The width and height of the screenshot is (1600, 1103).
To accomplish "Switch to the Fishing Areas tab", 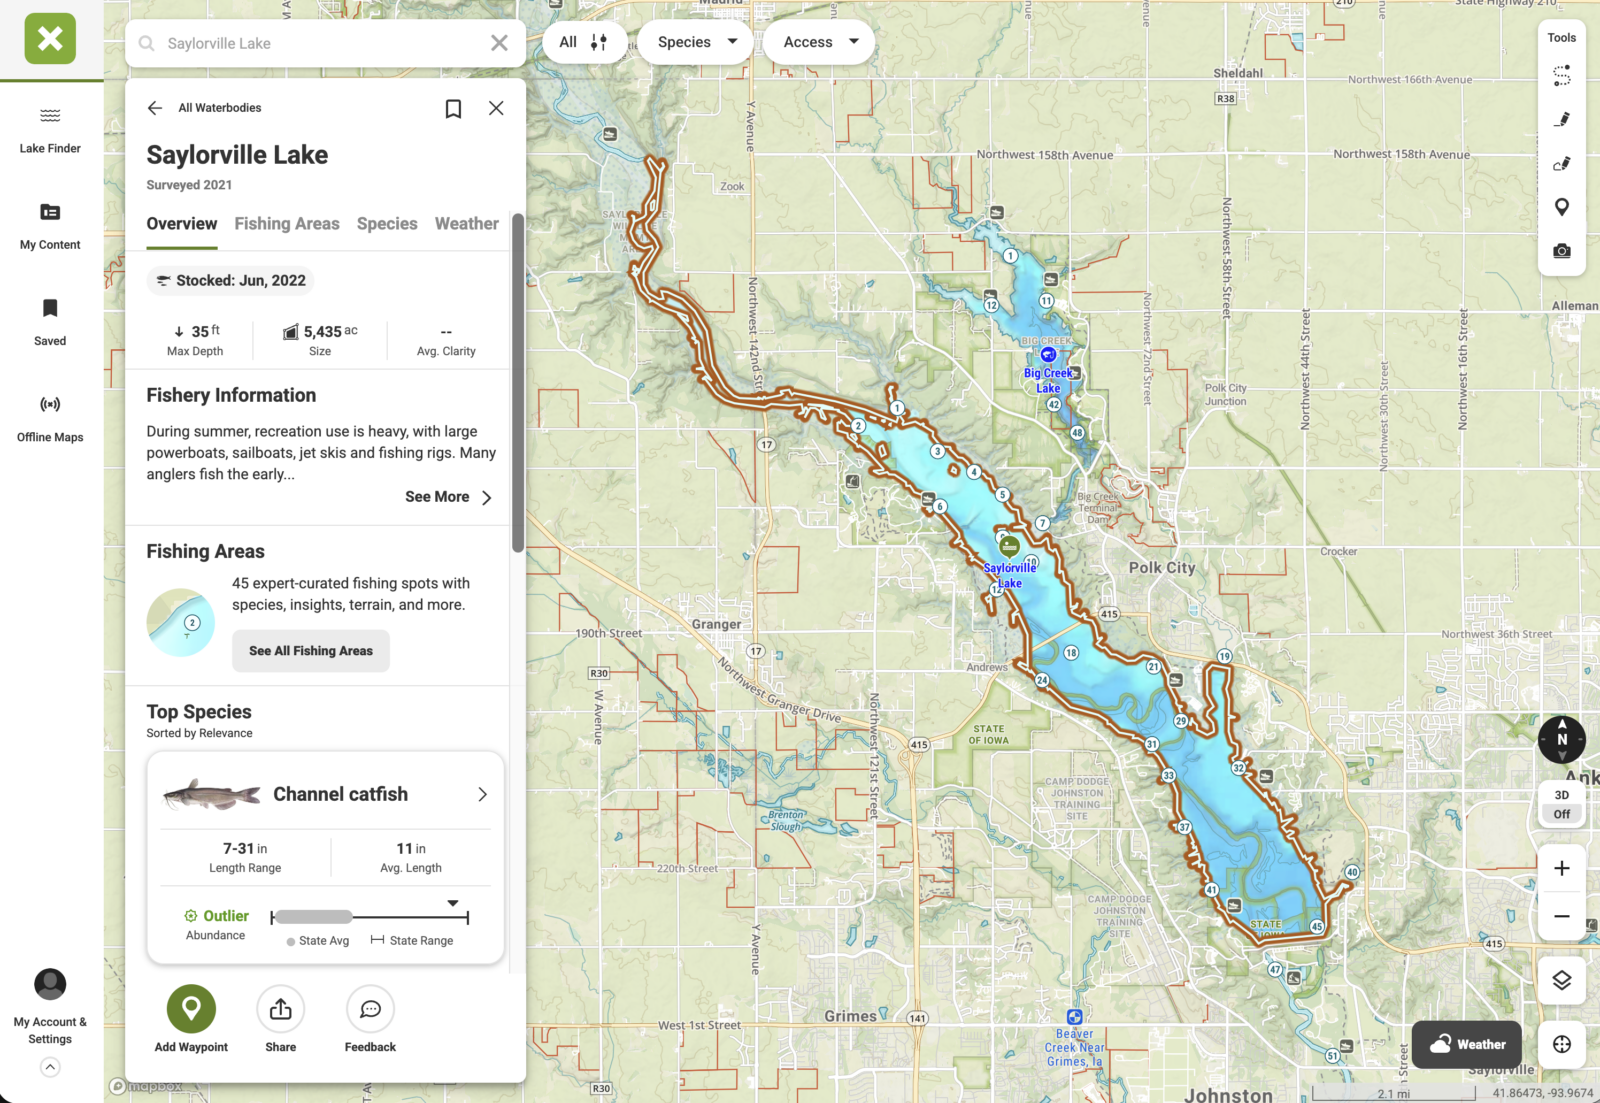I will pos(287,224).
